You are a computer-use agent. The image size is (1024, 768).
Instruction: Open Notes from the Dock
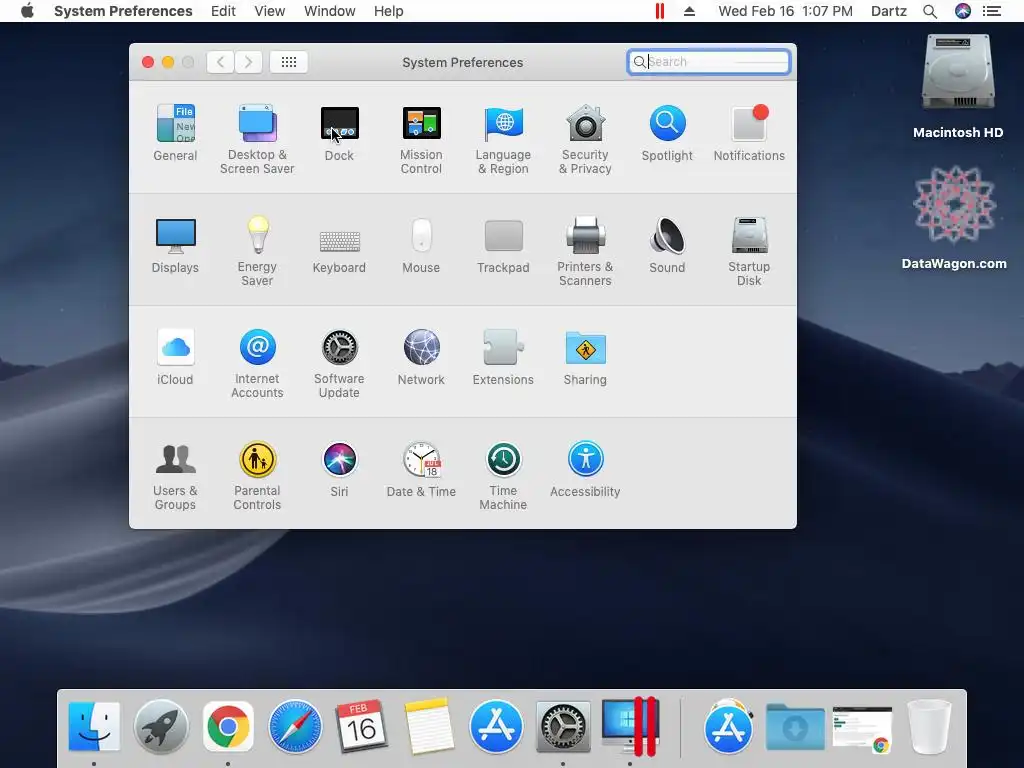point(429,726)
